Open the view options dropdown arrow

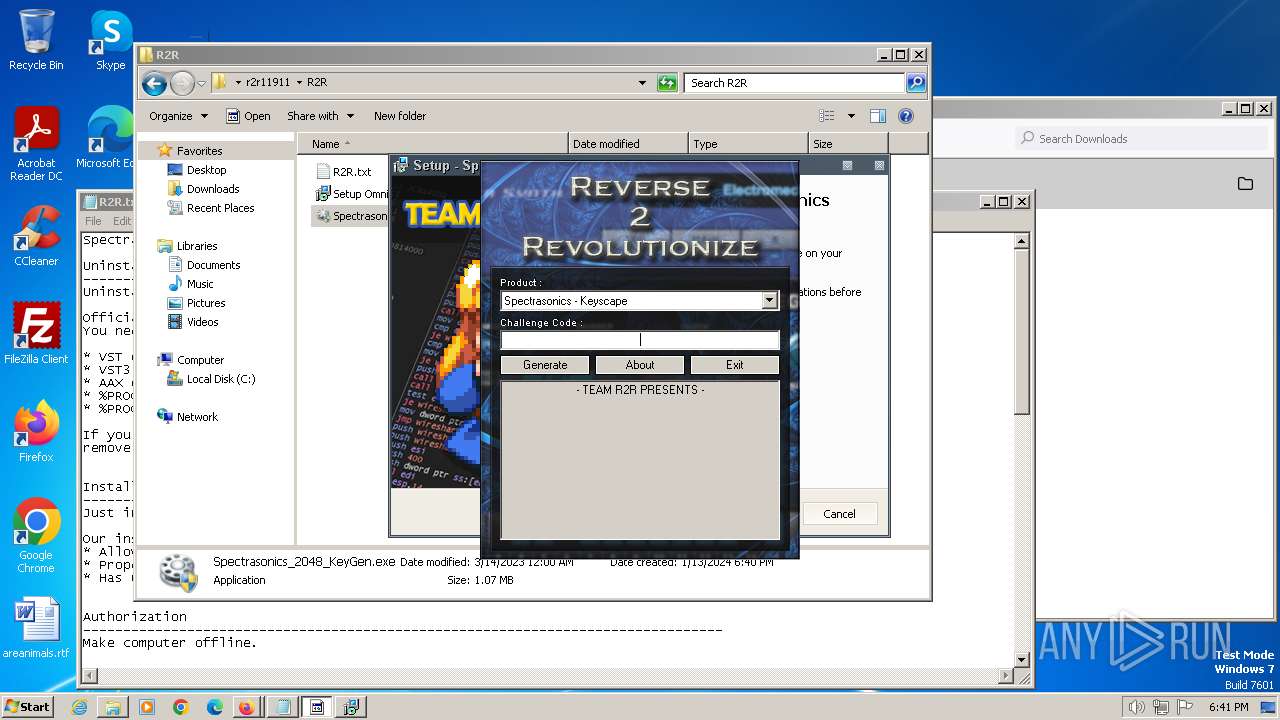pyautogui.click(x=851, y=116)
